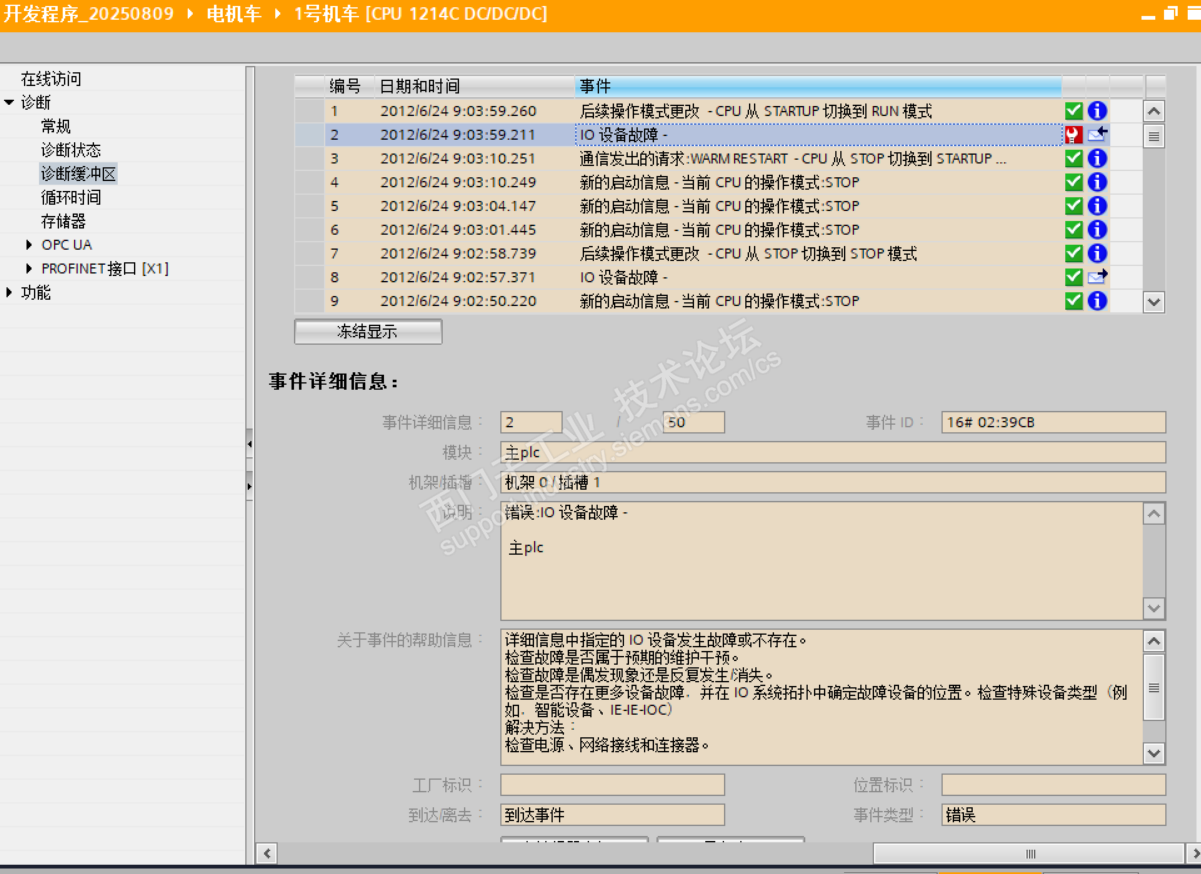Click outgoing event icon in row 8

[1098, 277]
